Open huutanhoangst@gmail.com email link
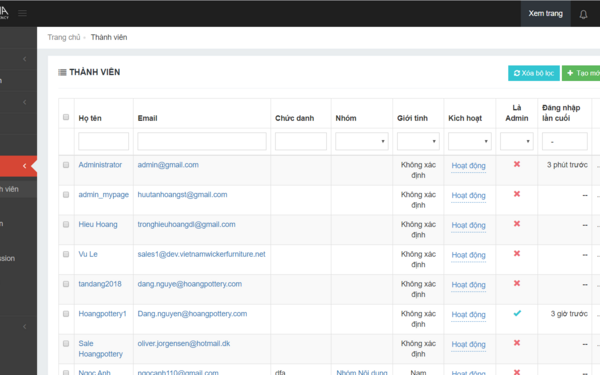 pyautogui.click(x=182, y=195)
